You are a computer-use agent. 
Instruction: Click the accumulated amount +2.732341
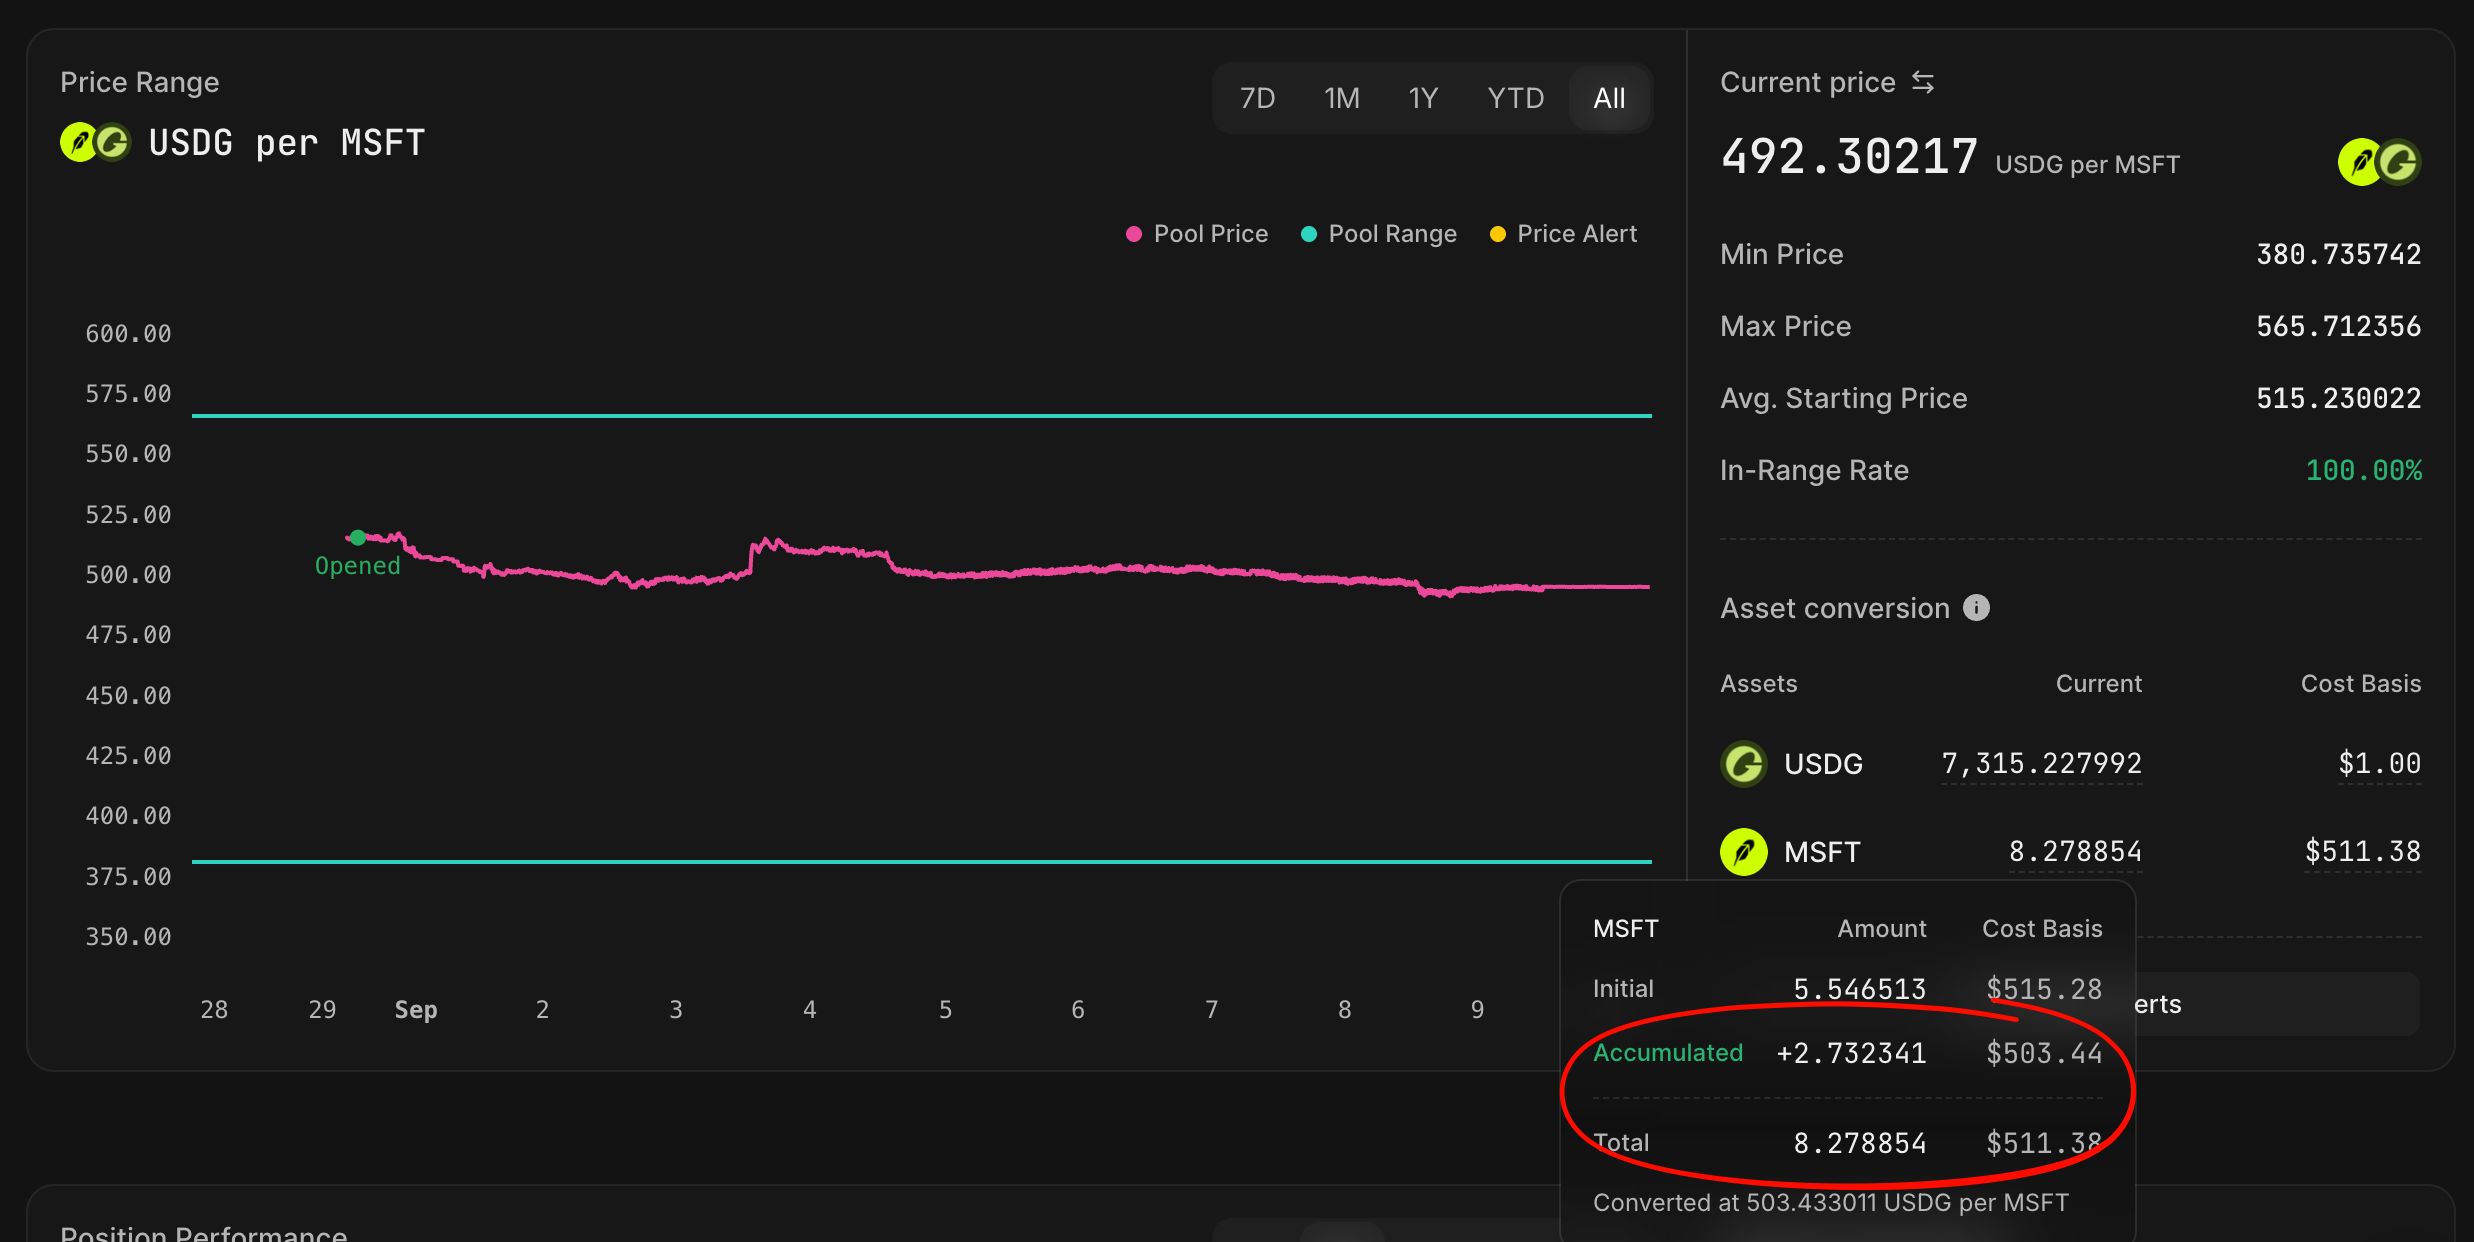point(1851,1053)
